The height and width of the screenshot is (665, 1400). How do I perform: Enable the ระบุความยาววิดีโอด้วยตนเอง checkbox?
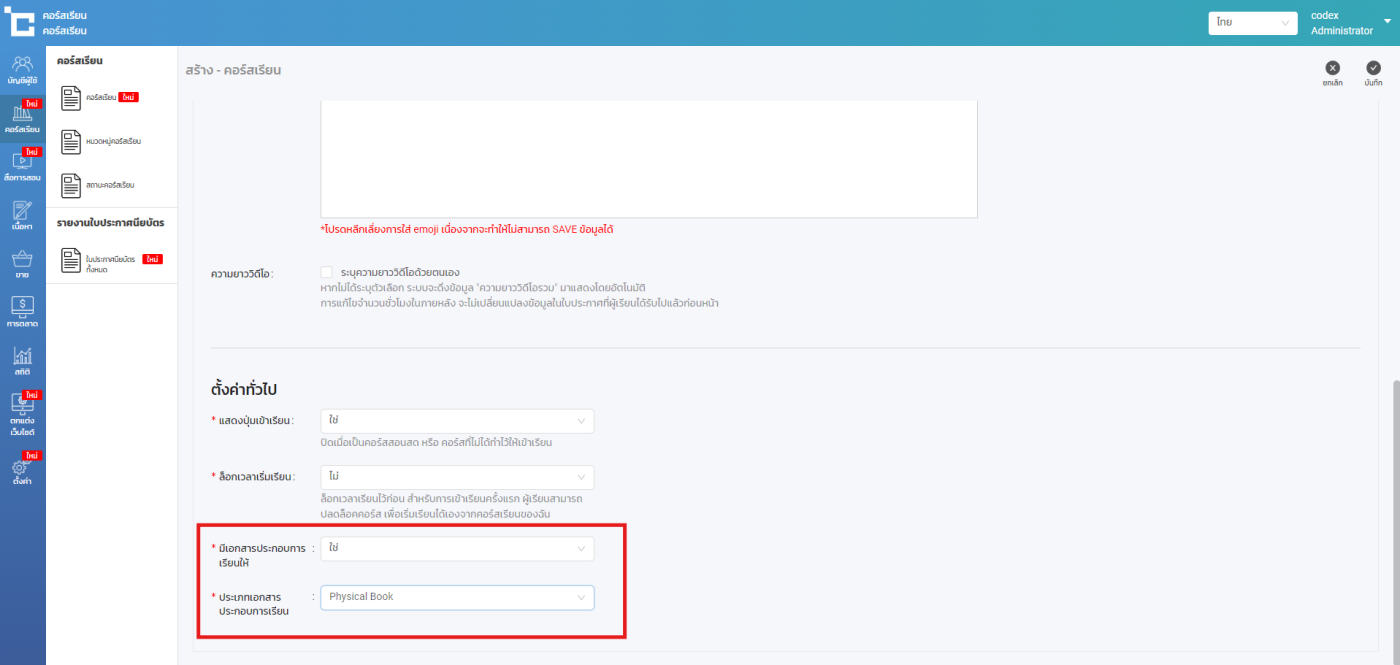[x=327, y=272]
